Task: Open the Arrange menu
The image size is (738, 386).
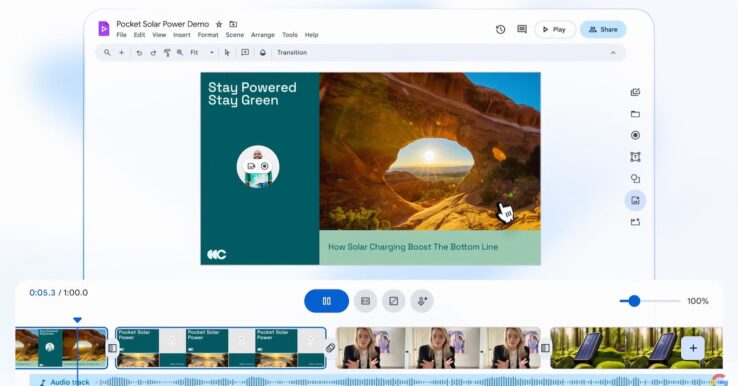Action: (263, 35)
